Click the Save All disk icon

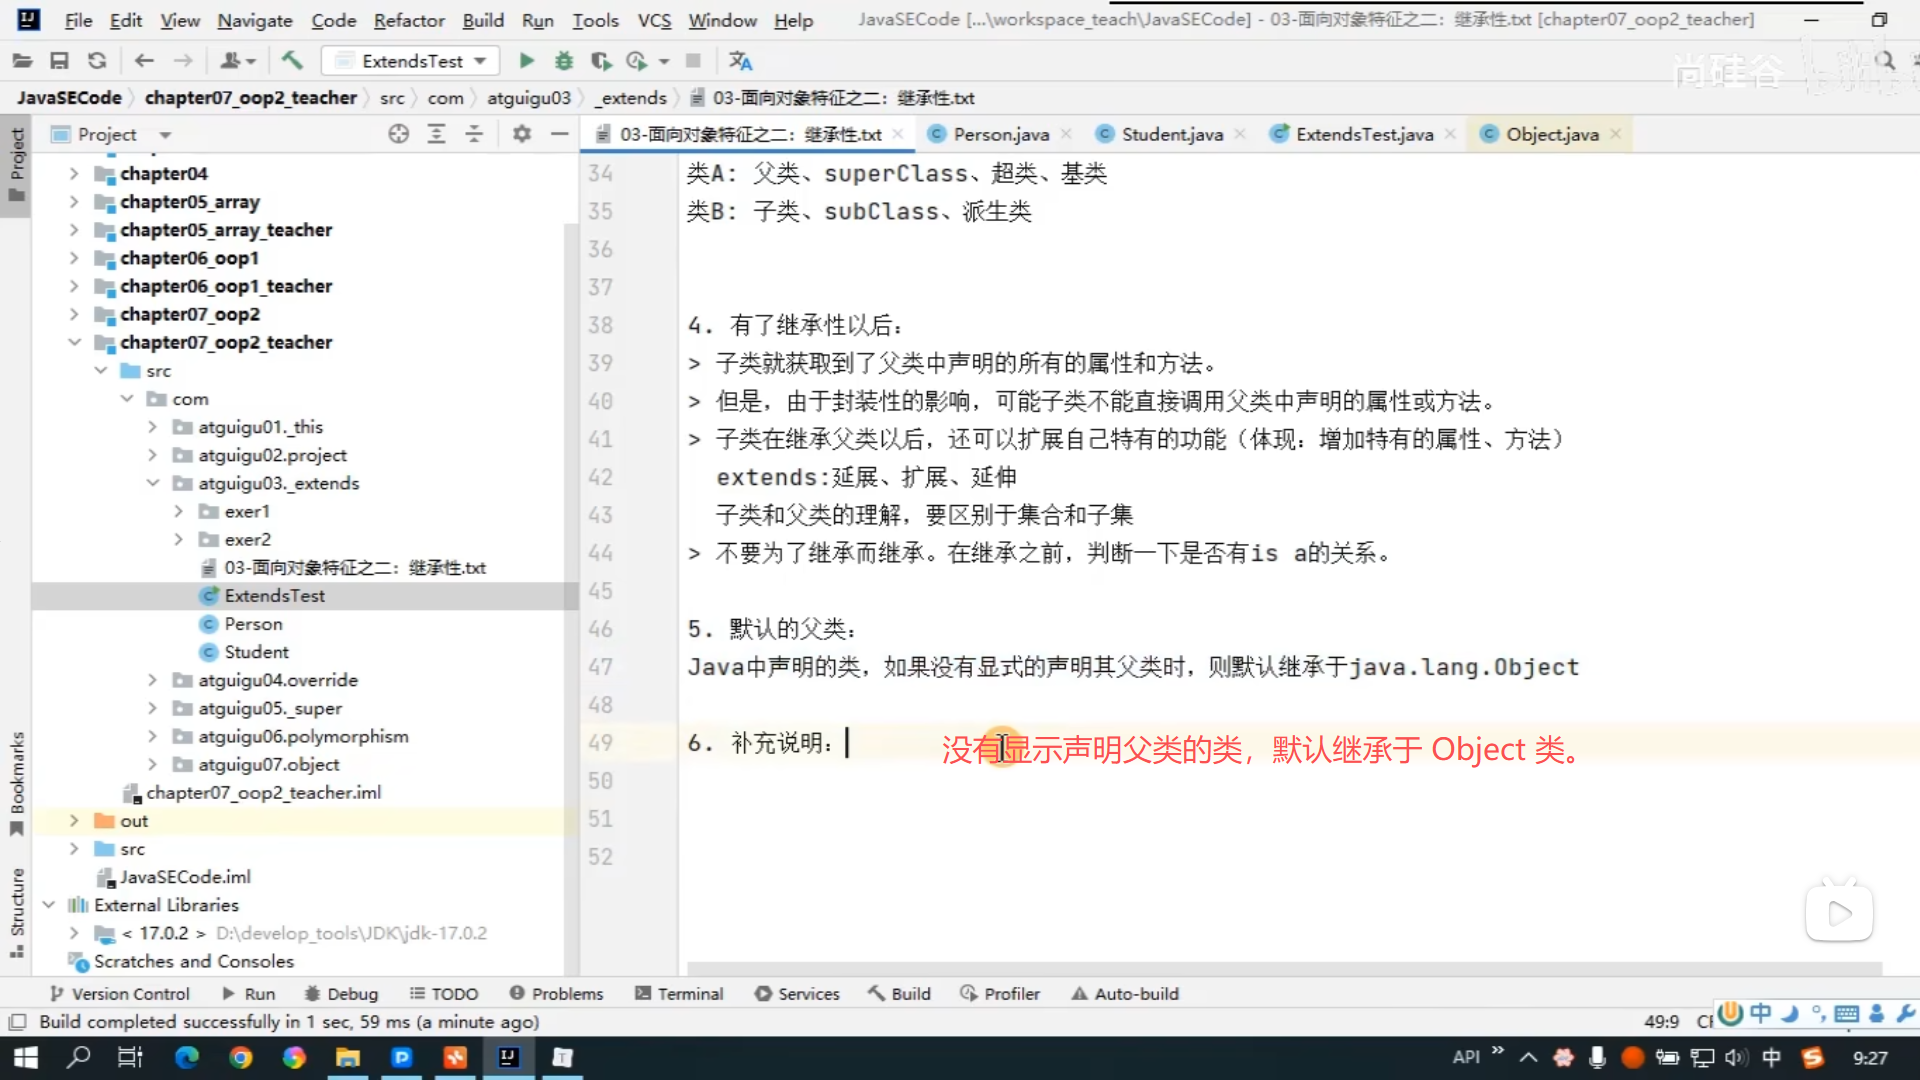pos(59,61)
